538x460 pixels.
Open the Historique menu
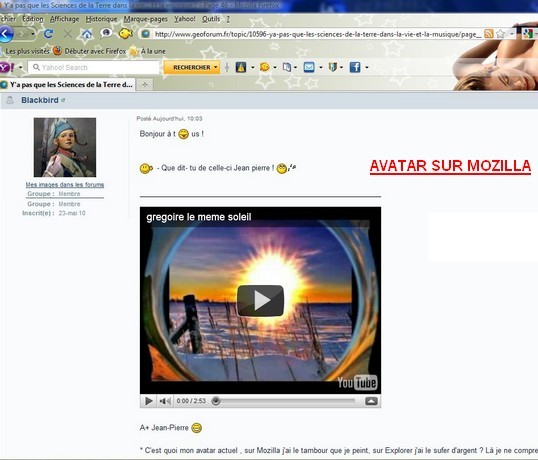[101, 19]
